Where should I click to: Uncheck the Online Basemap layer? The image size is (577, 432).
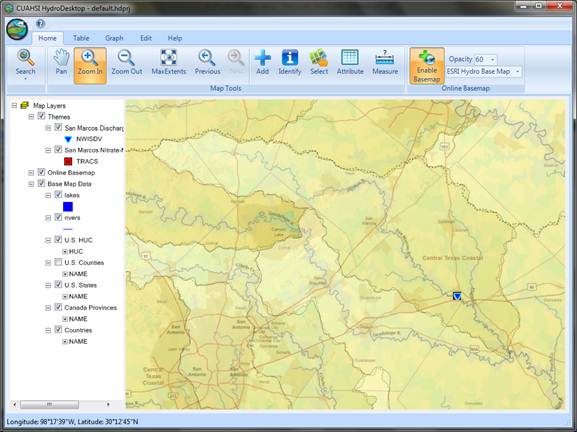41,172
